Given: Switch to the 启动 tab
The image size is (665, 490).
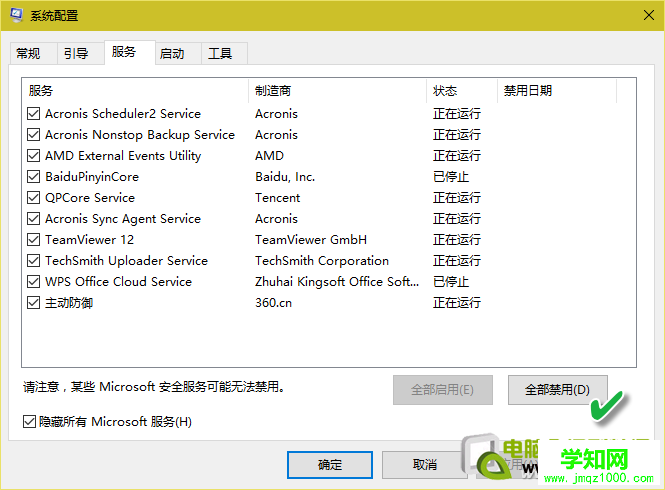Looking at the screenshot, I should tap(172, 54).
